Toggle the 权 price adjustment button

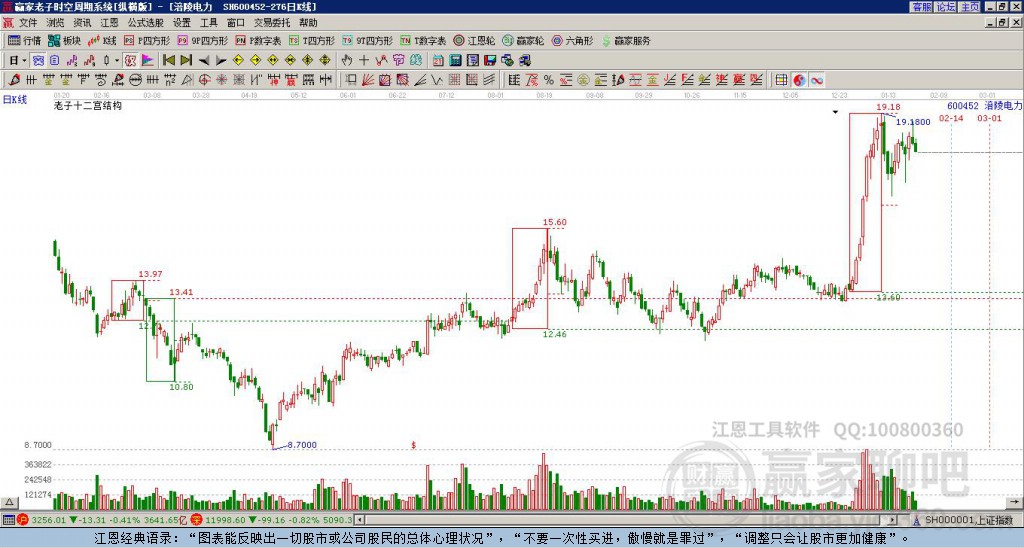click(130, 61)
